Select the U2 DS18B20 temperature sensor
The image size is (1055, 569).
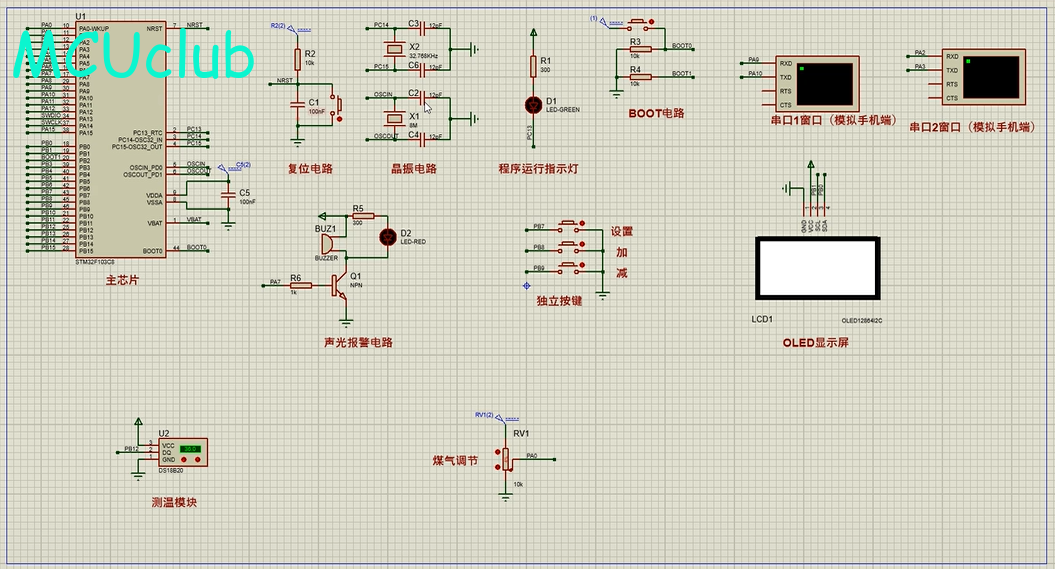[183, 453]
